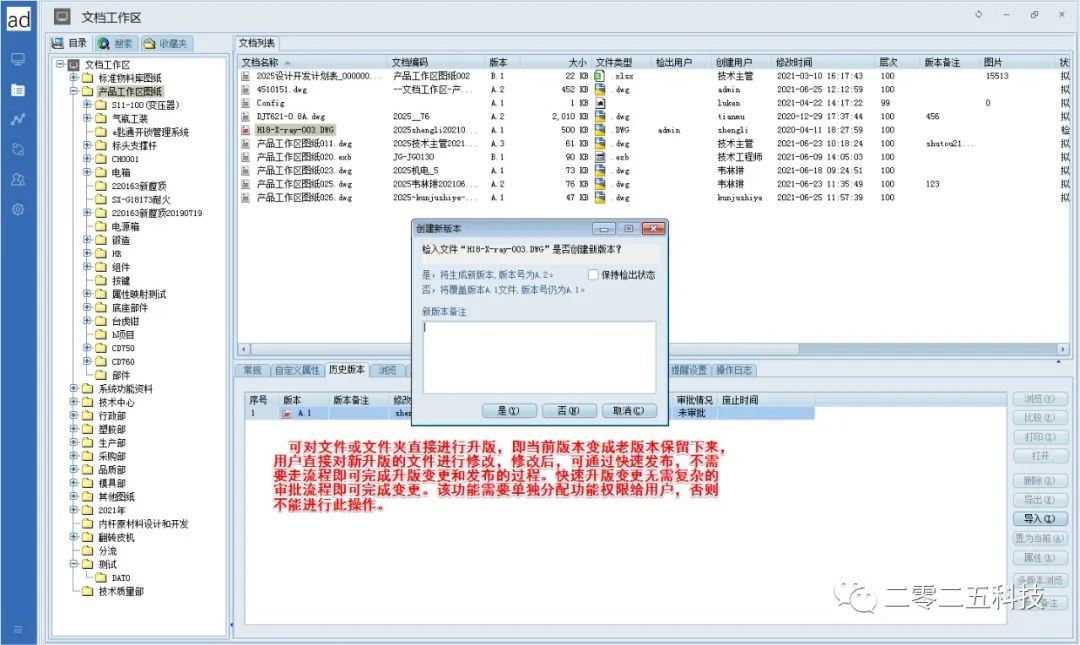
Task: Click dwg type icon for 产品工作区图纸026.dwg
Action: point(600,198)
